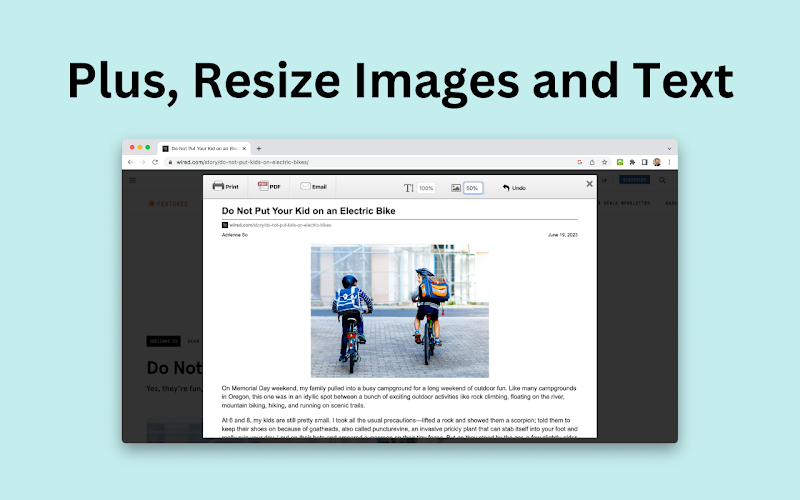The width and height of the screenshot is (800, 500).
Task: Click the Subscribe button on Wired page
Action: point(634,180)
